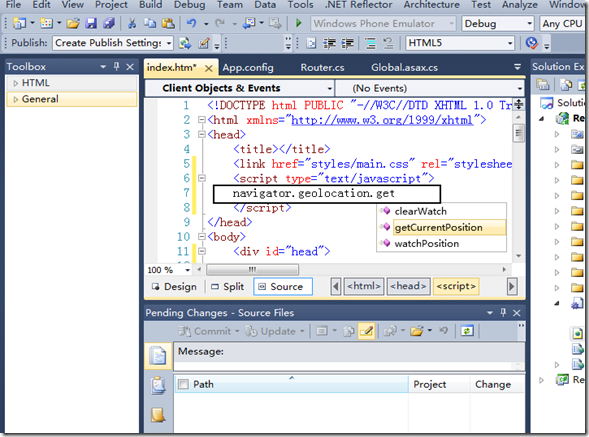
Task: Open the 100 % zoom dropdown
Action: coord(187,270)
